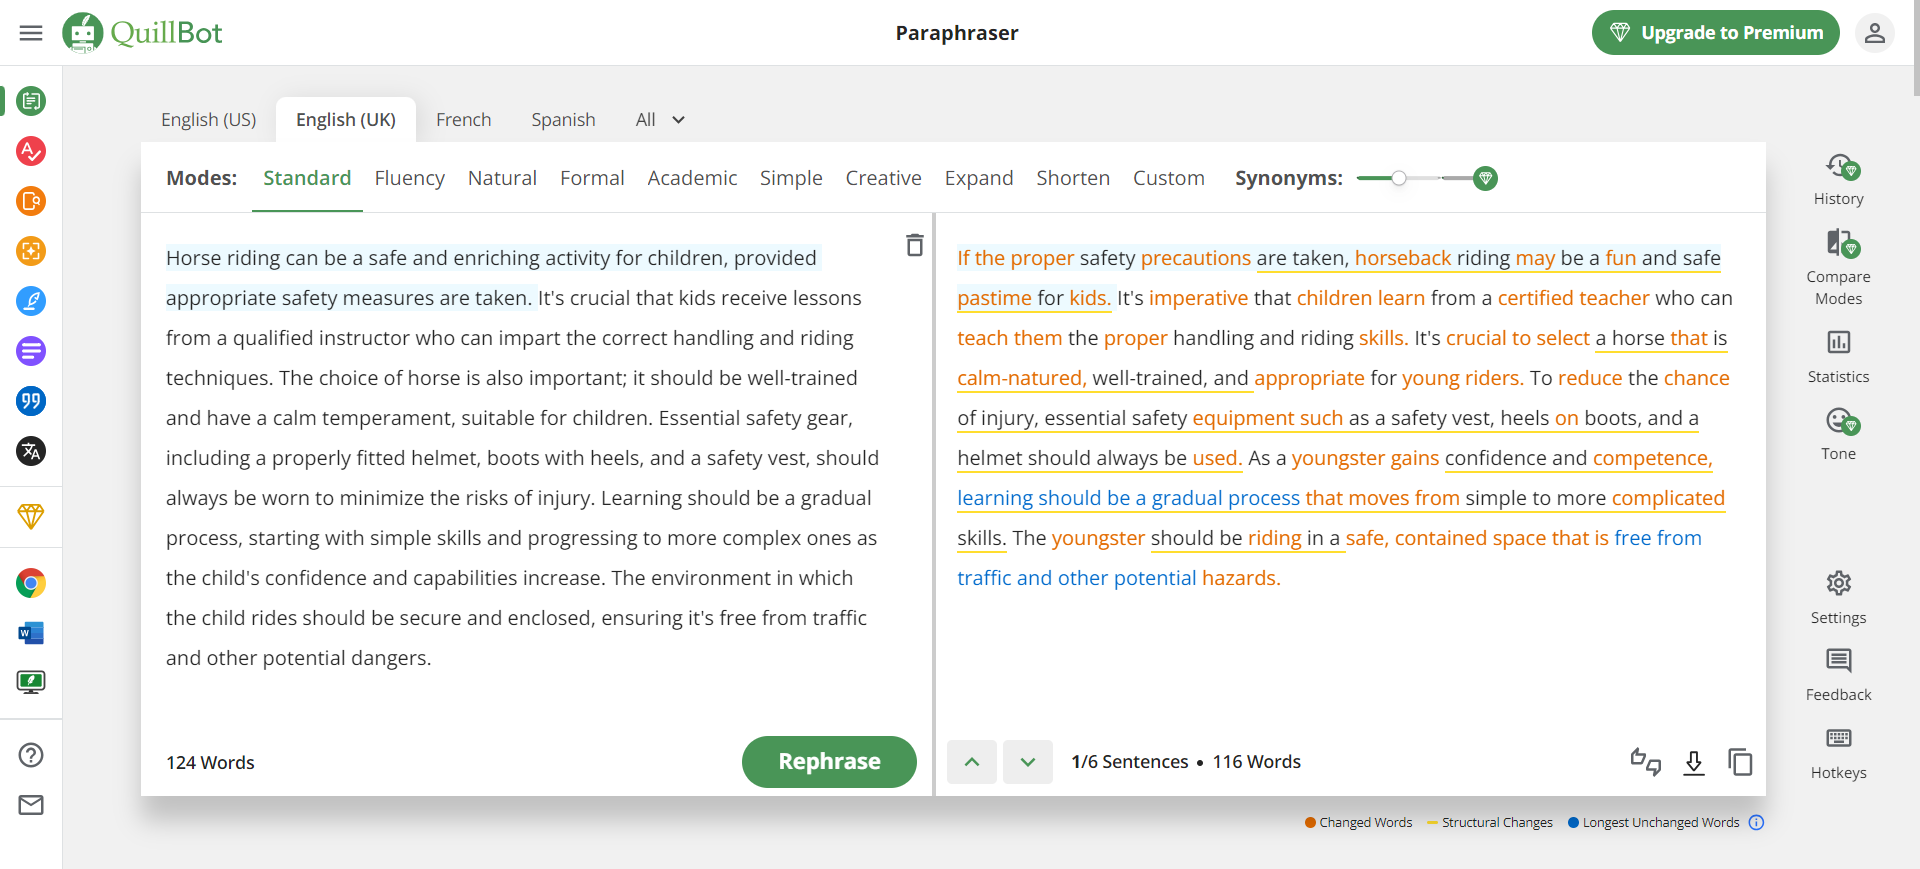Click Upgrade to Premium button
The image size is (1920, 869).
pyautogui.click(x=1715, y=33)
